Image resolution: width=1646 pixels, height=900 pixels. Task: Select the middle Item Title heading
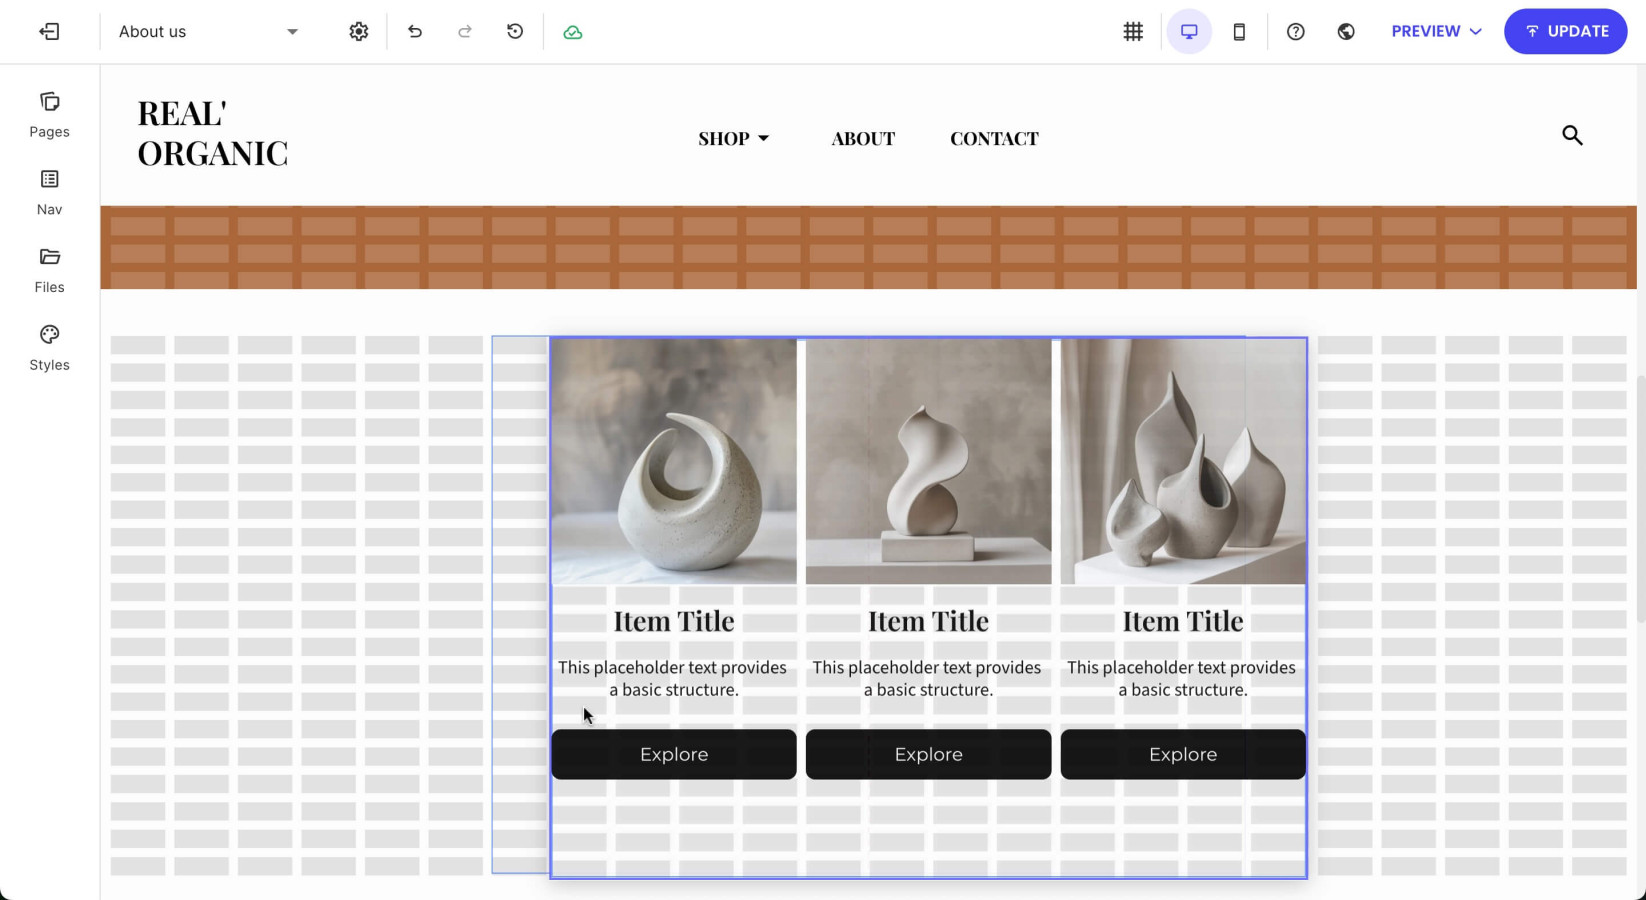(x=928, y=621)
